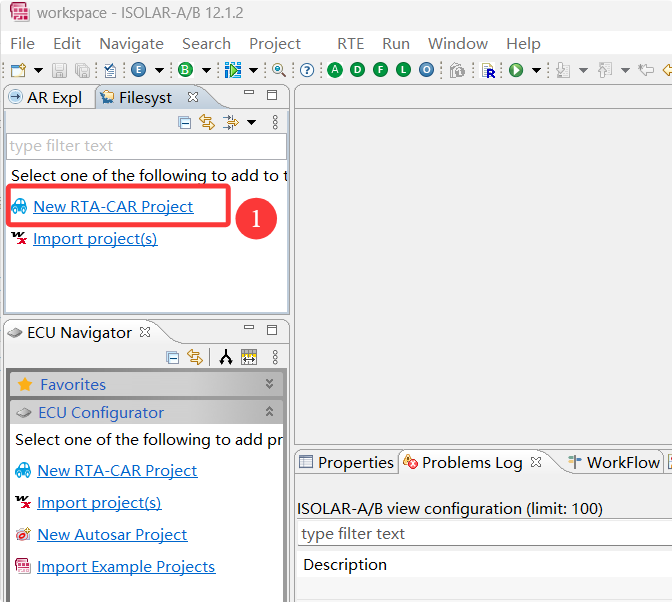Open the Navigate menu
Viewport: 672px width, 602px height.
[132, 44]
